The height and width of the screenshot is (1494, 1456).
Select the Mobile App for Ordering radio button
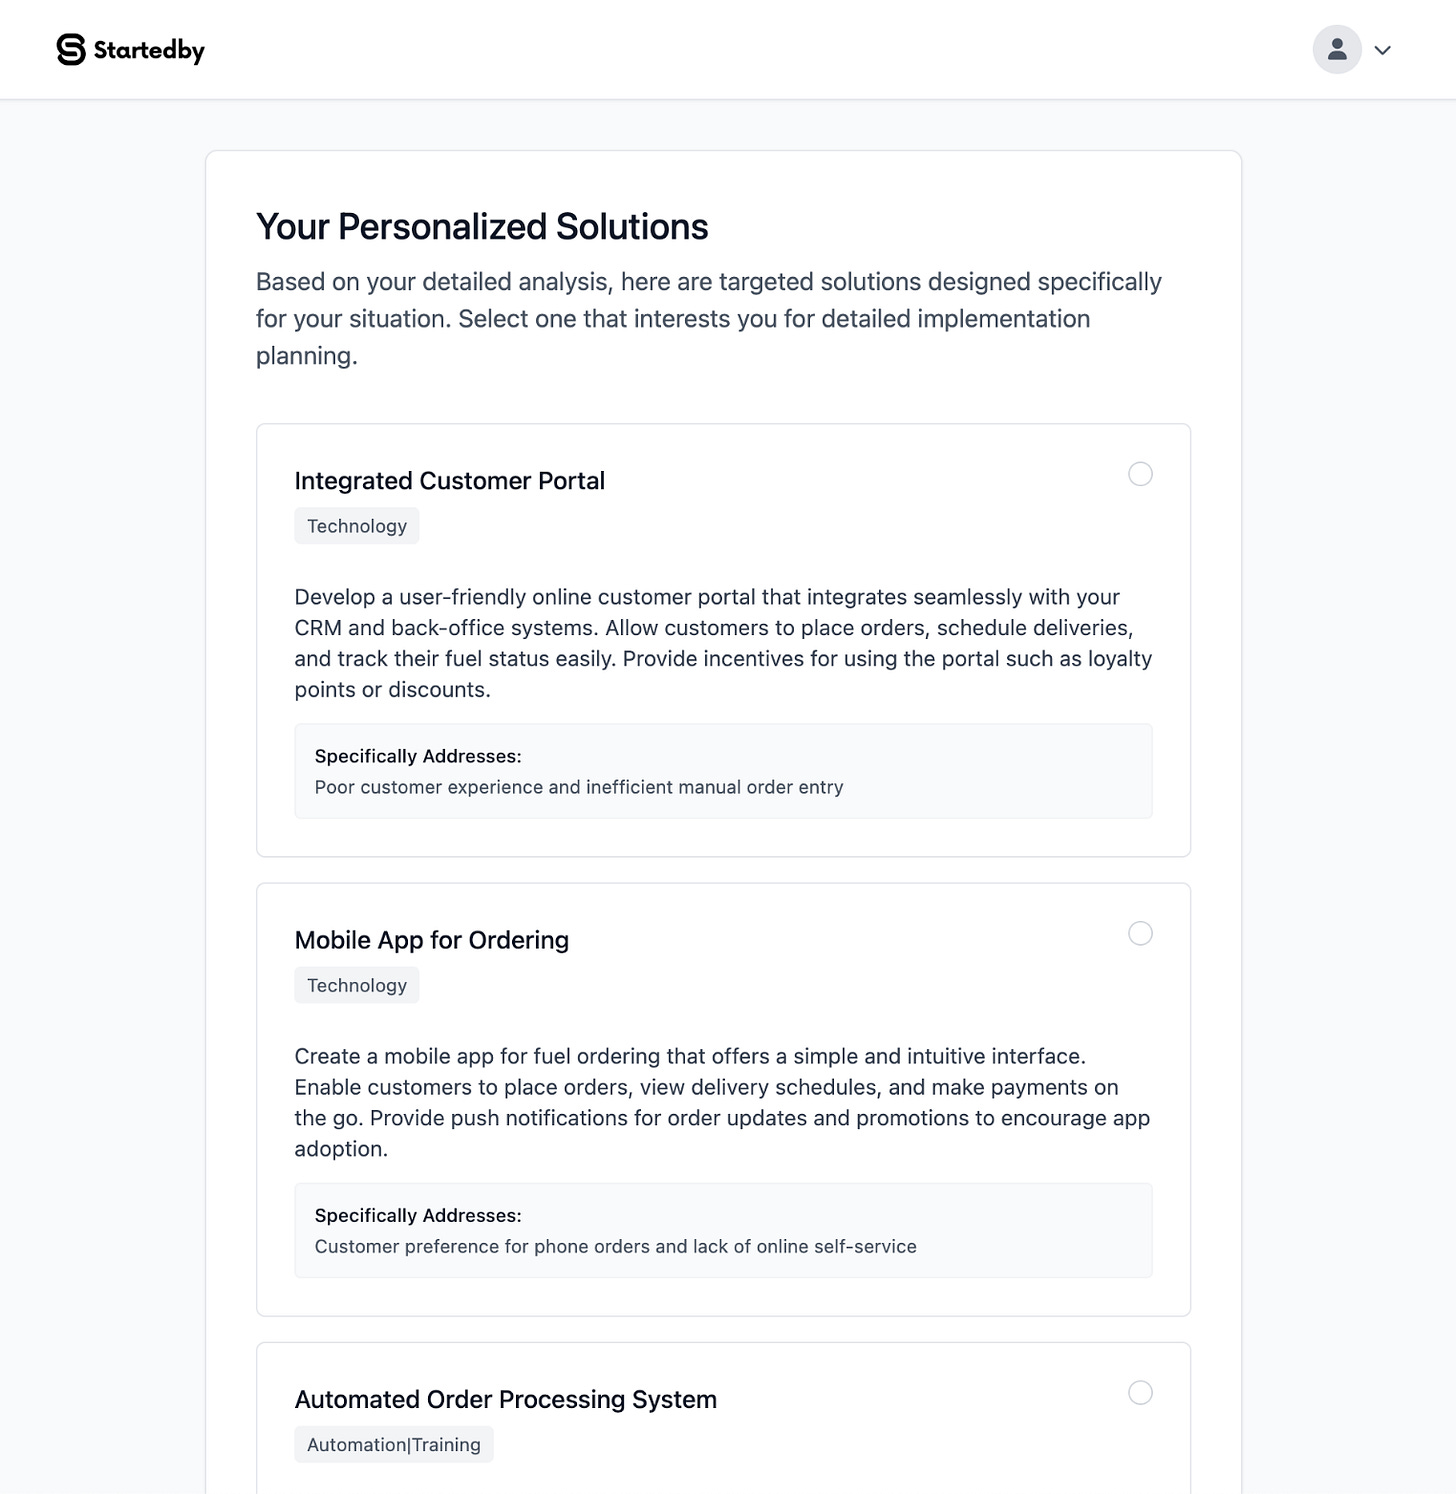pos(1139,934)
